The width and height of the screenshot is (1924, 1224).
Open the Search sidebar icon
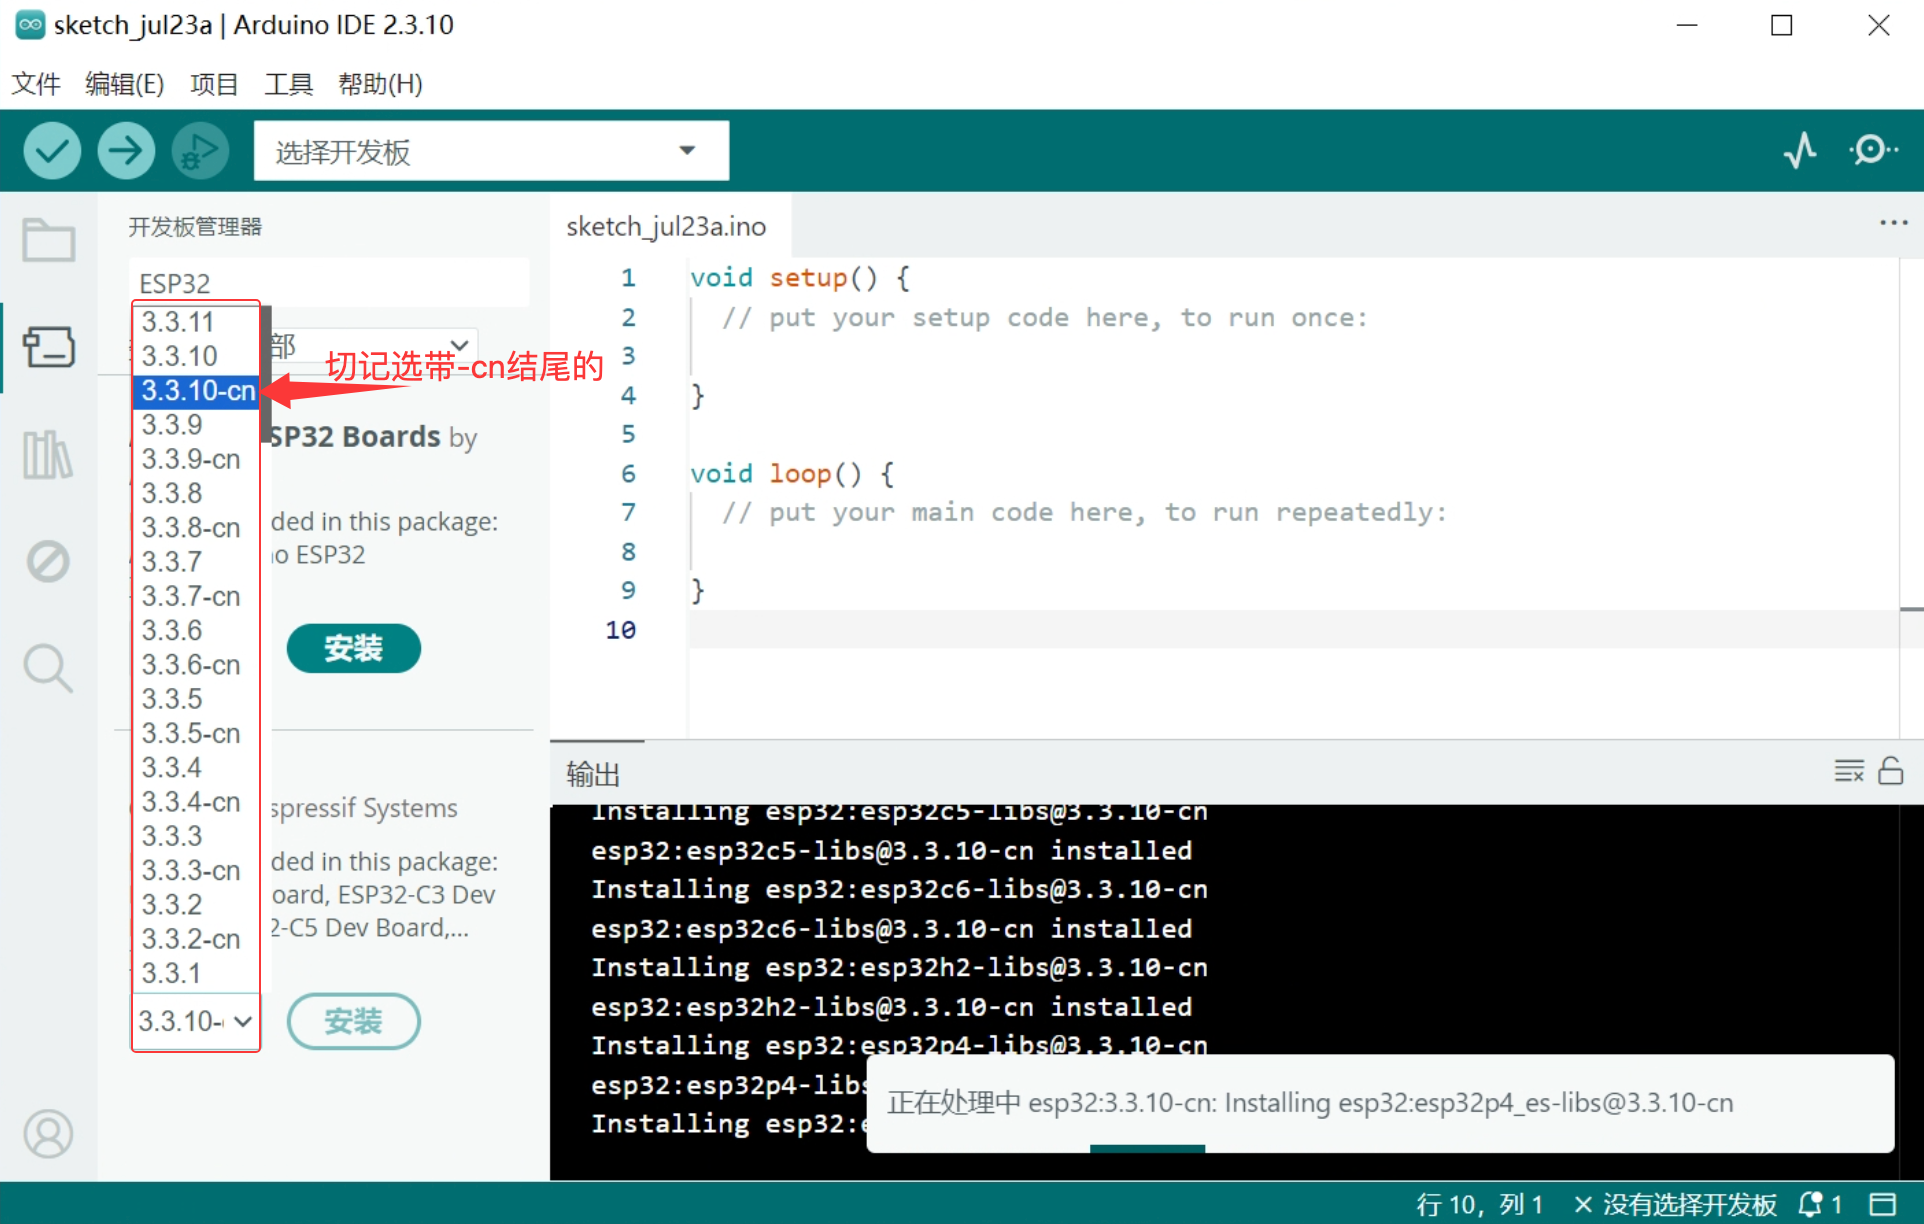point(48,667)
